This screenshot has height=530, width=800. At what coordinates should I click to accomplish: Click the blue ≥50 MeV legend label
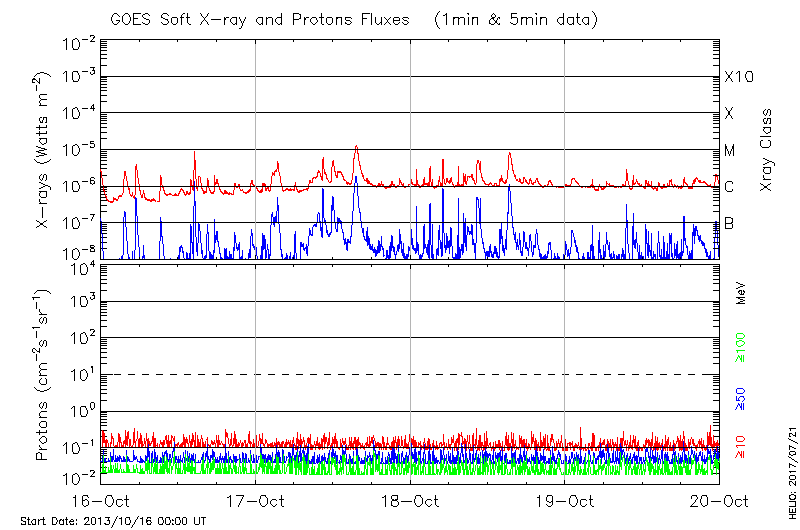[741, 398]
